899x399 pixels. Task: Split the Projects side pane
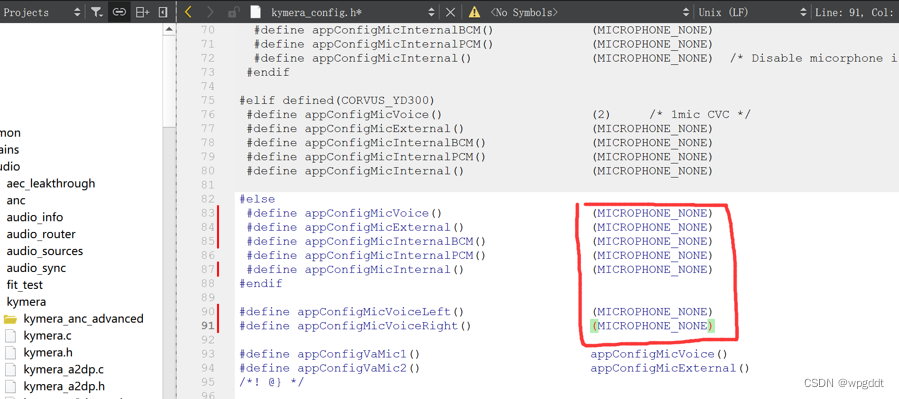pos(142,11)
